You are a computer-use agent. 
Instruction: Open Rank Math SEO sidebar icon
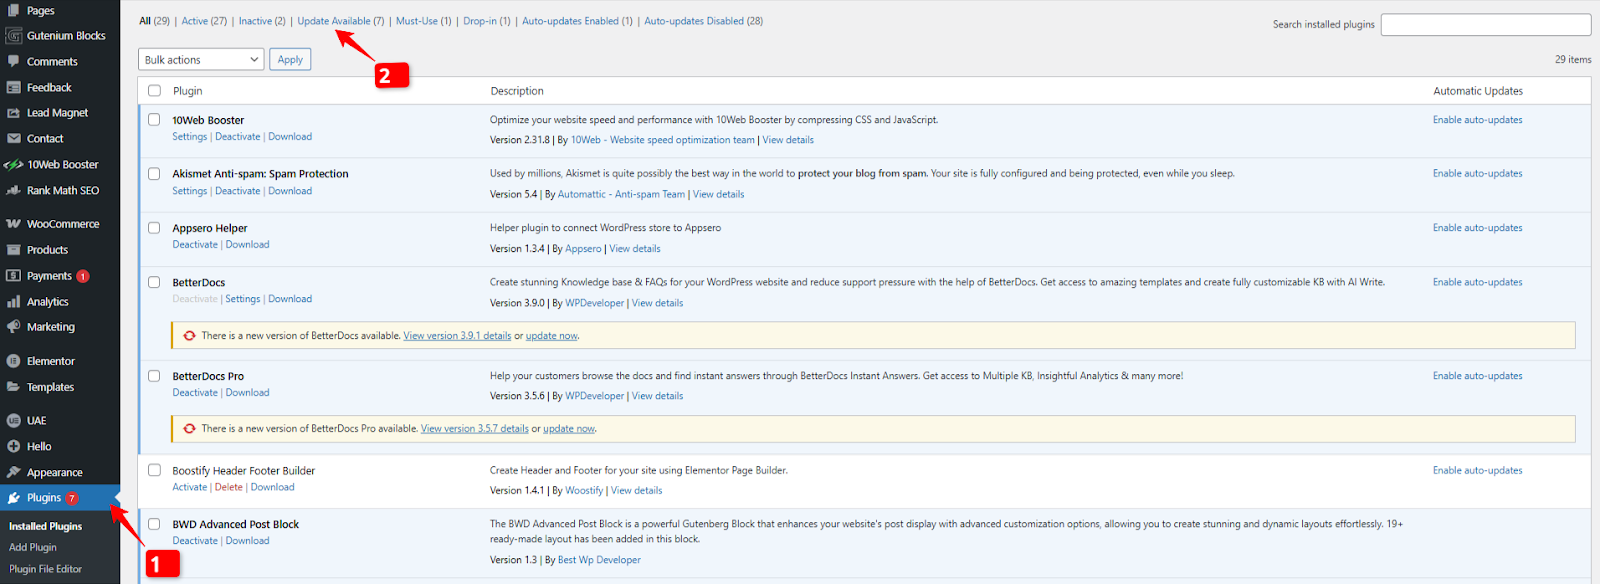click(x=14, y=190)
